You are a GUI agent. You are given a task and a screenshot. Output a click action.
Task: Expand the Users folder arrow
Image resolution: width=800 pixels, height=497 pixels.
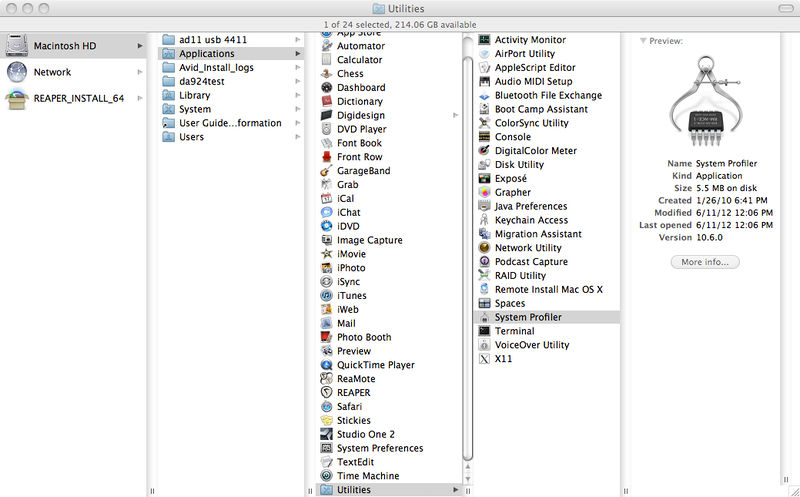[297, 137]
